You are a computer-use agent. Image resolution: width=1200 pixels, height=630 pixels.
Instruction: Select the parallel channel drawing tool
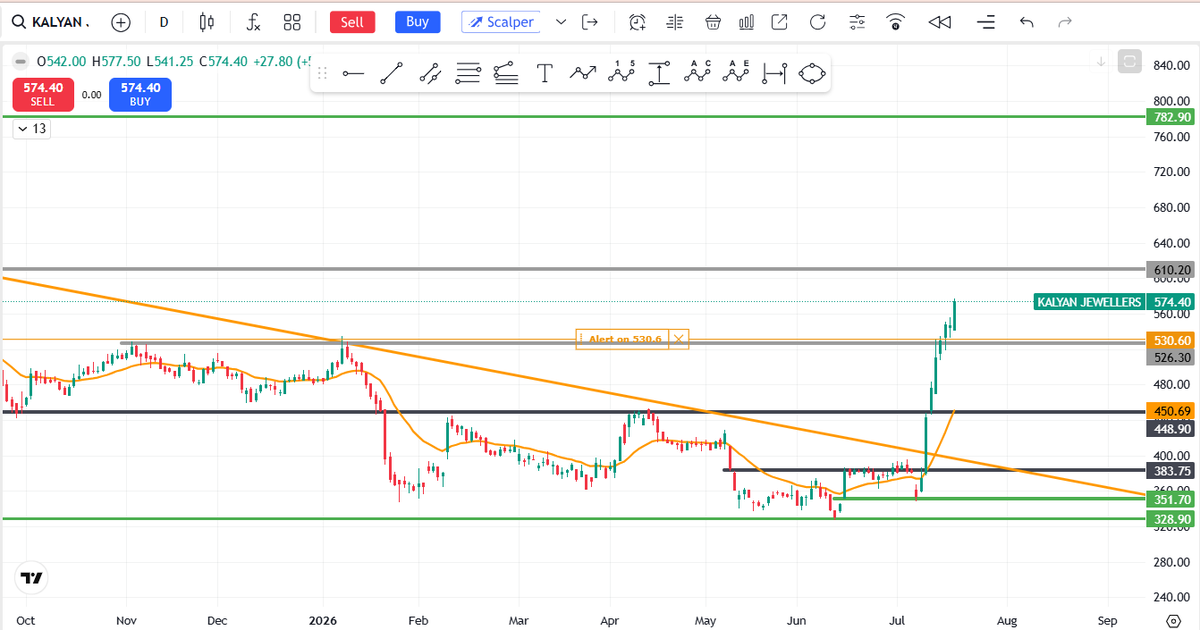(430, 73)
